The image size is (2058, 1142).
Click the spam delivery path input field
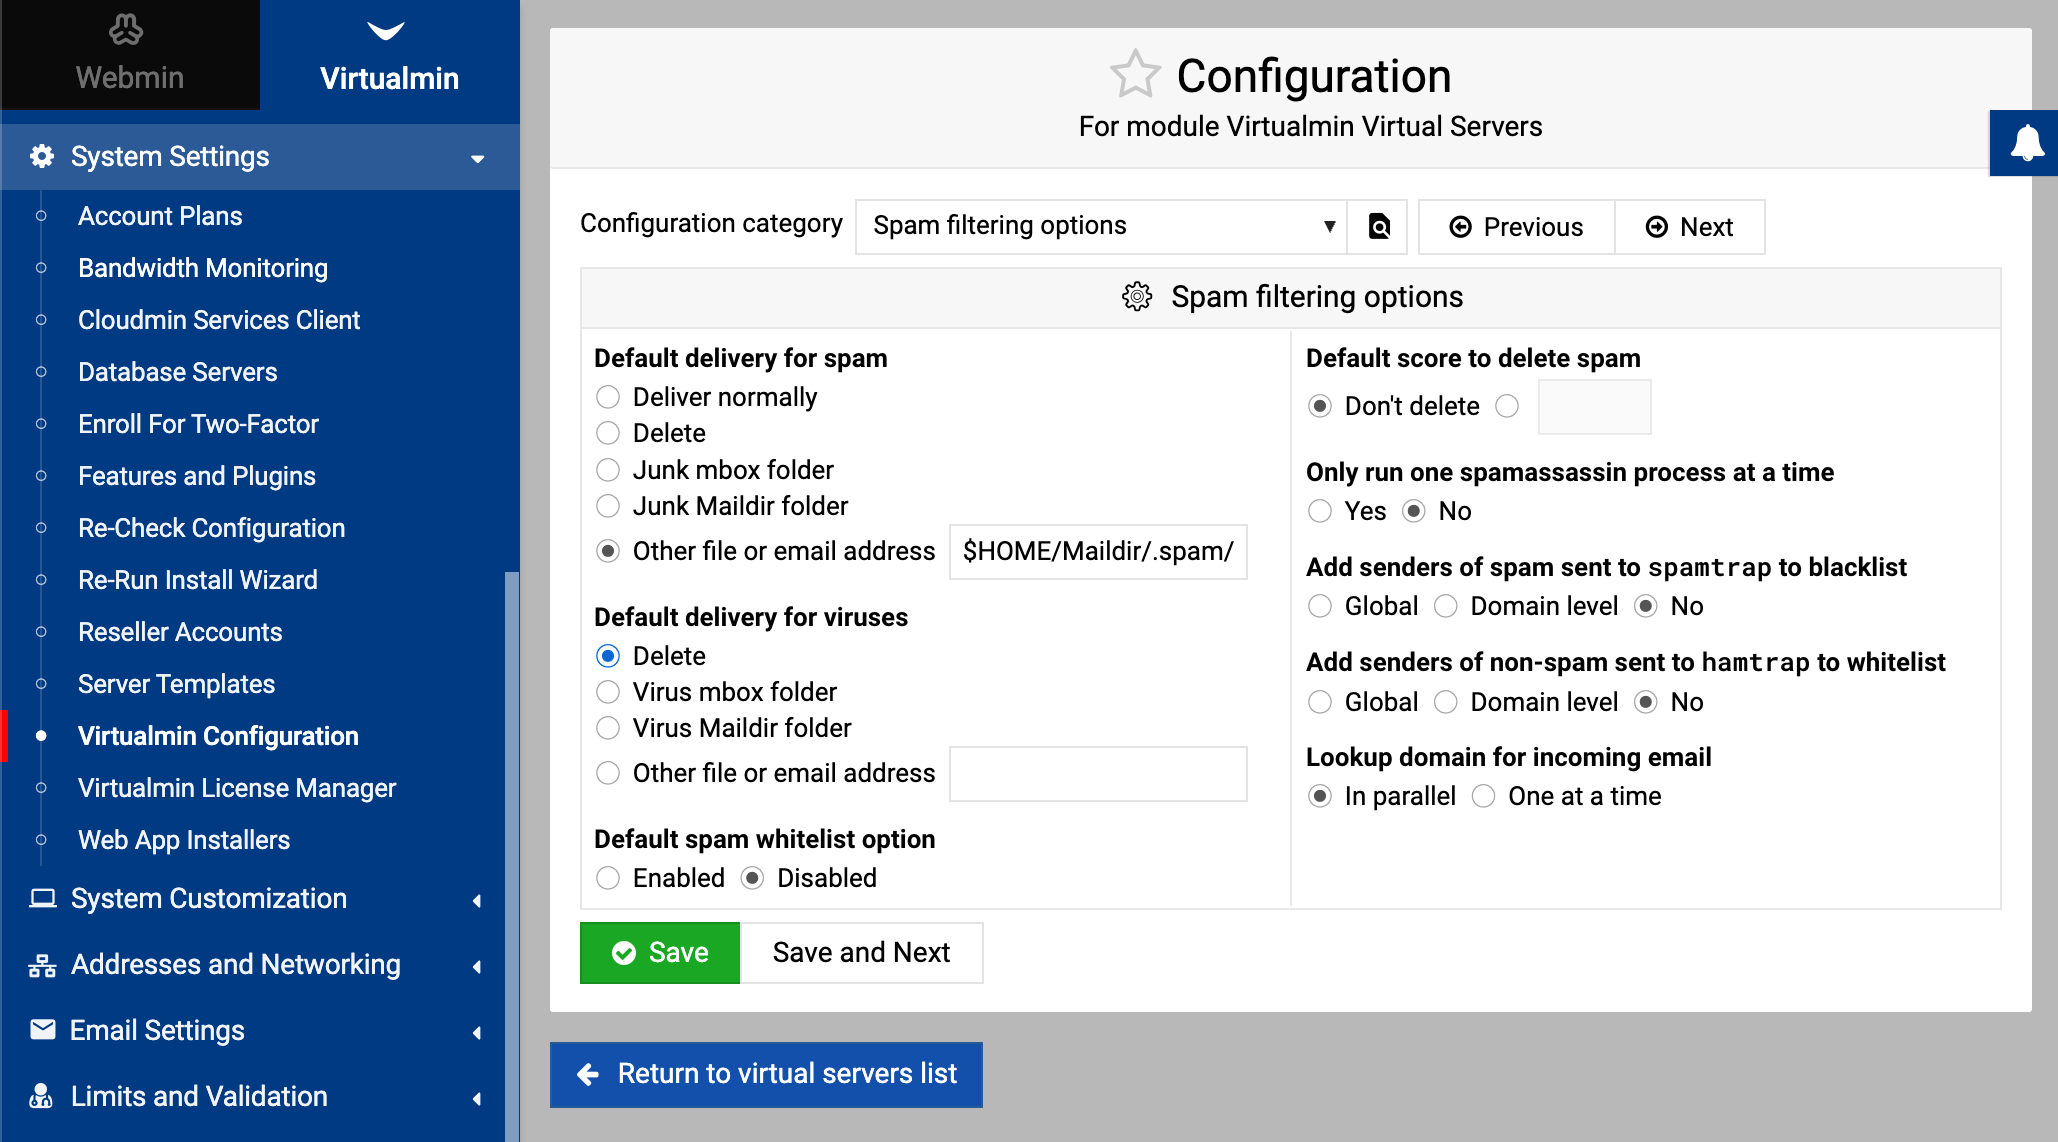(1097, 552)
